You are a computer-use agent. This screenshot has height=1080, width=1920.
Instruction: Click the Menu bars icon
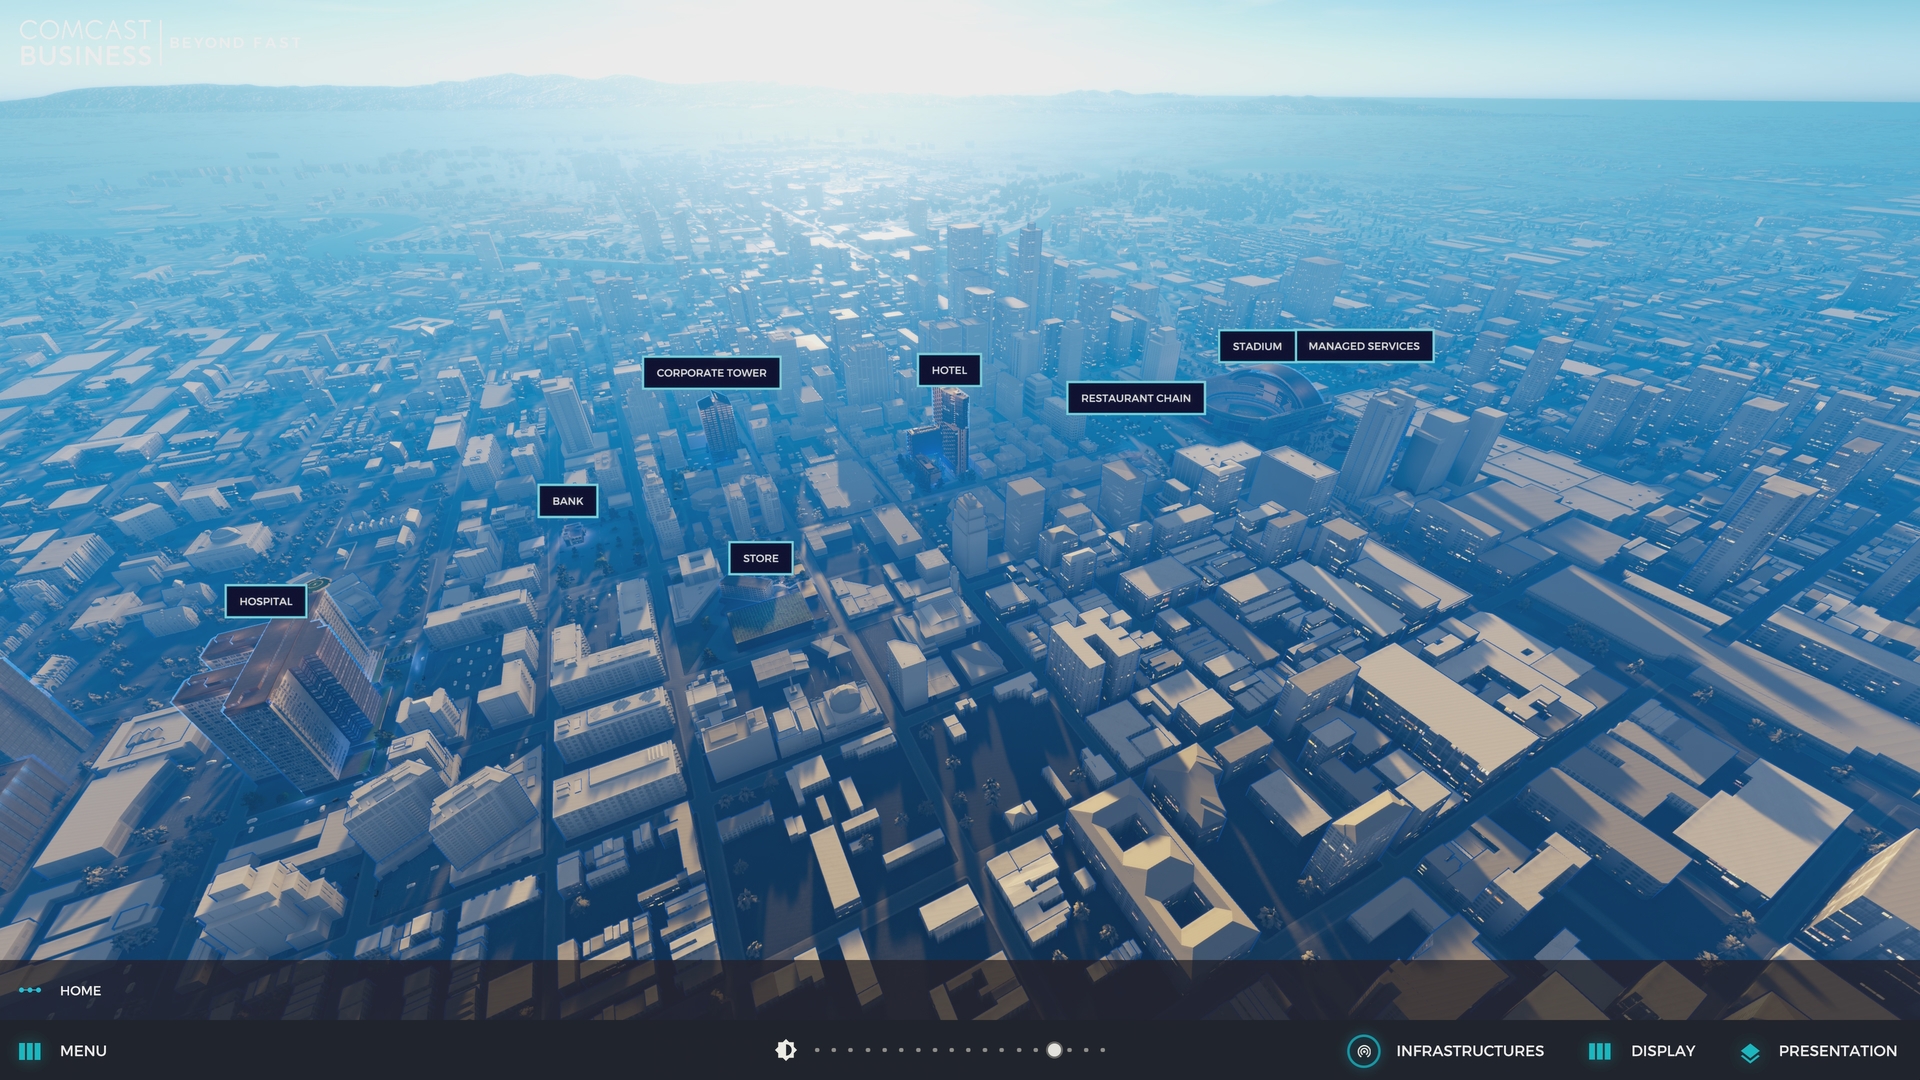click(x=30, y=1051)
